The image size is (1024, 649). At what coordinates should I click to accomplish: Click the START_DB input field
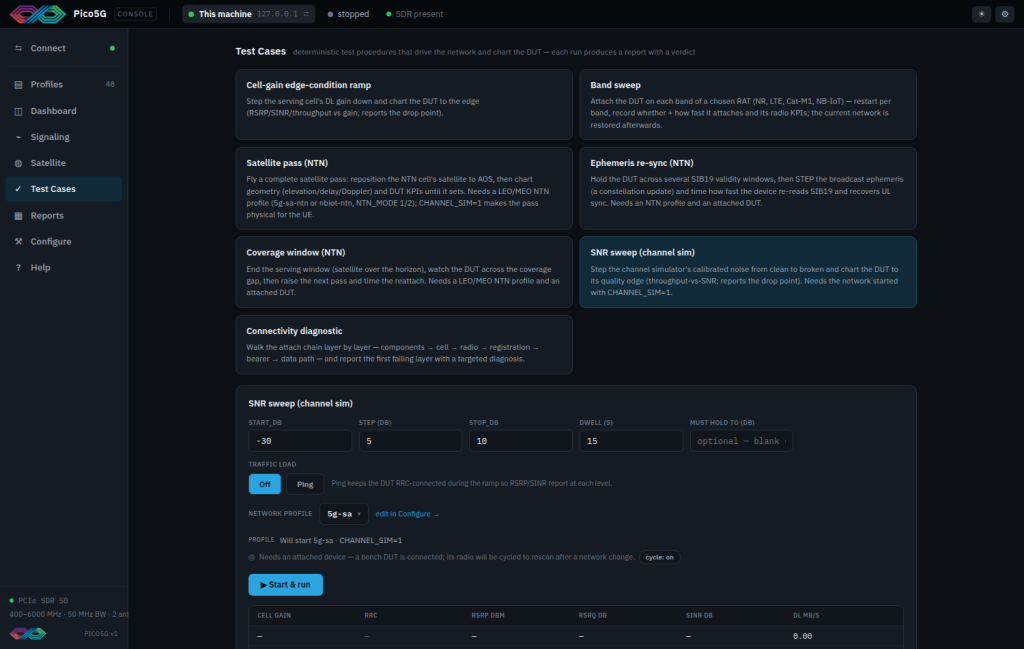pos(300,441)
